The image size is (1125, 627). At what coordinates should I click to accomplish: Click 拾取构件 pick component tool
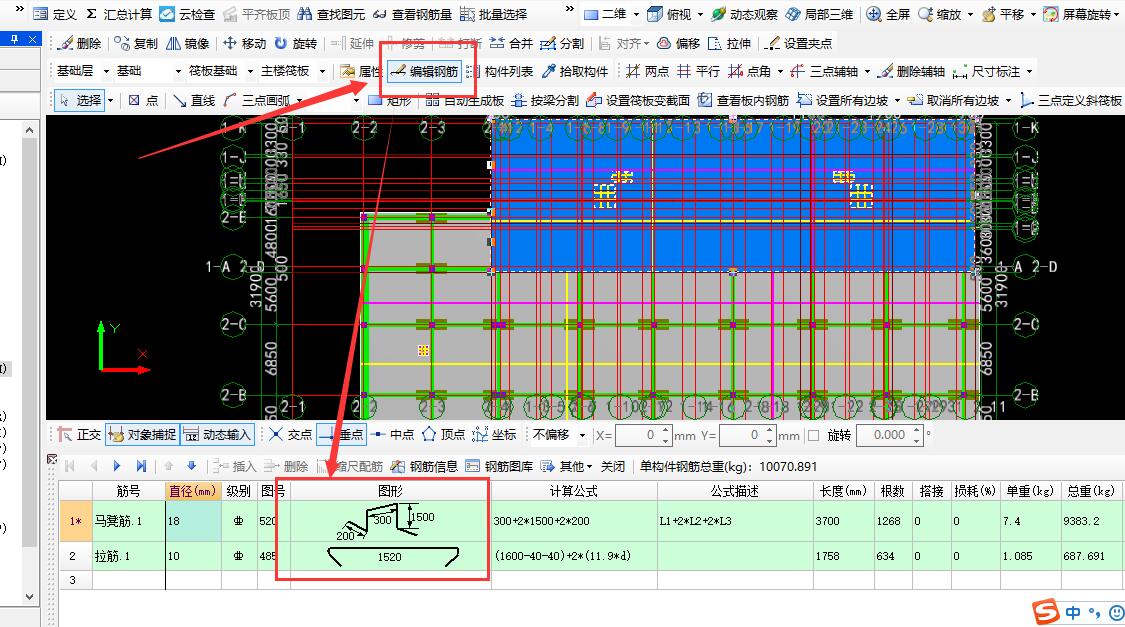(575, 71)
